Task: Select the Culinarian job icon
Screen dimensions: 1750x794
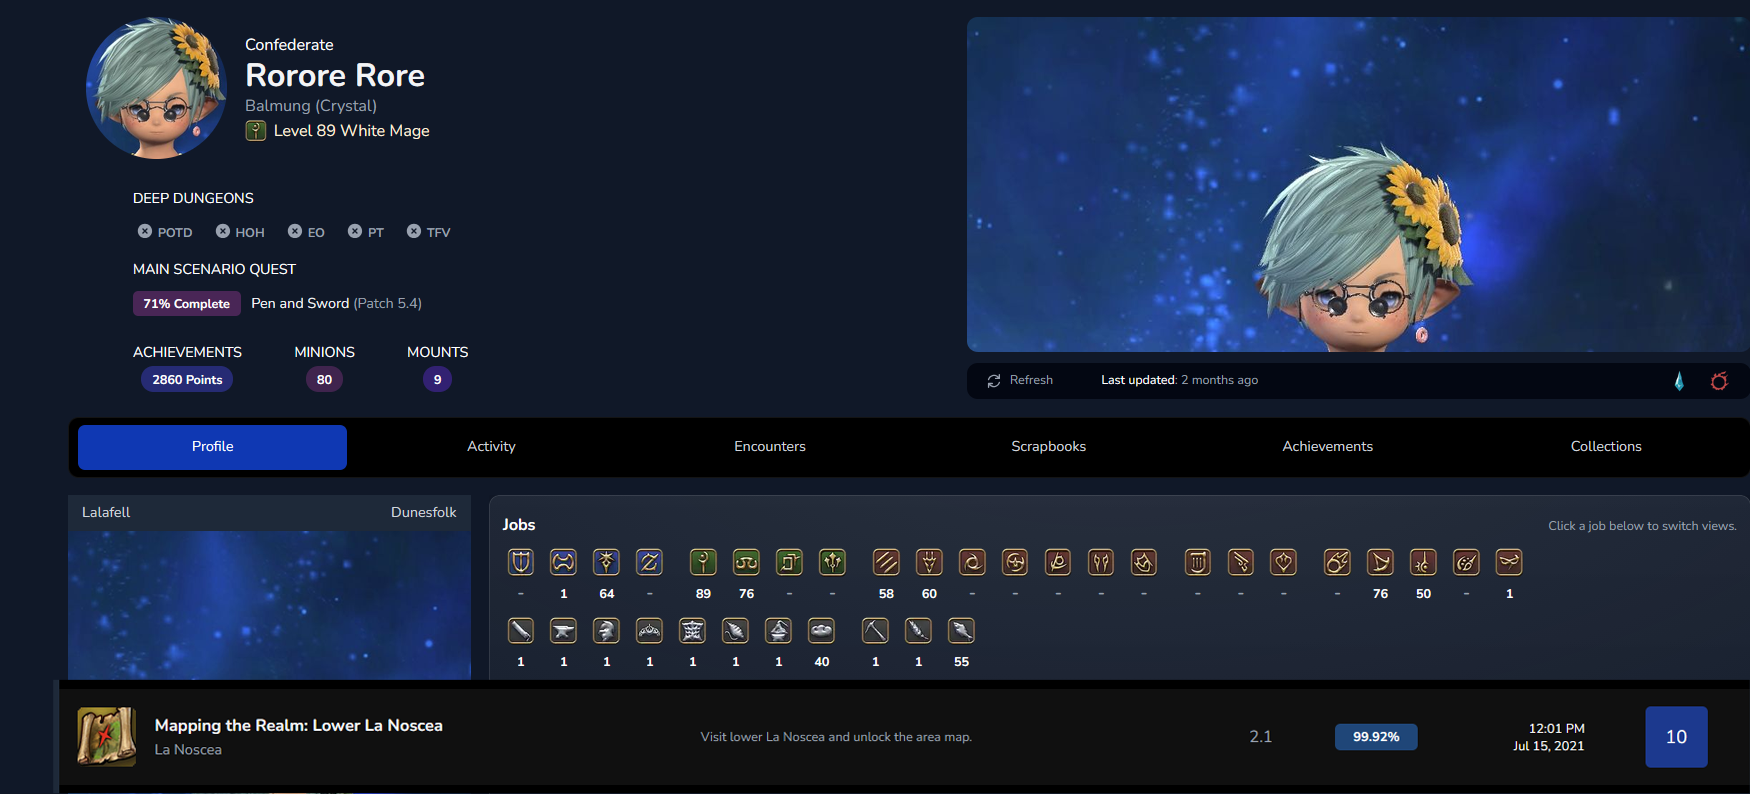Action: pos(822,630)
